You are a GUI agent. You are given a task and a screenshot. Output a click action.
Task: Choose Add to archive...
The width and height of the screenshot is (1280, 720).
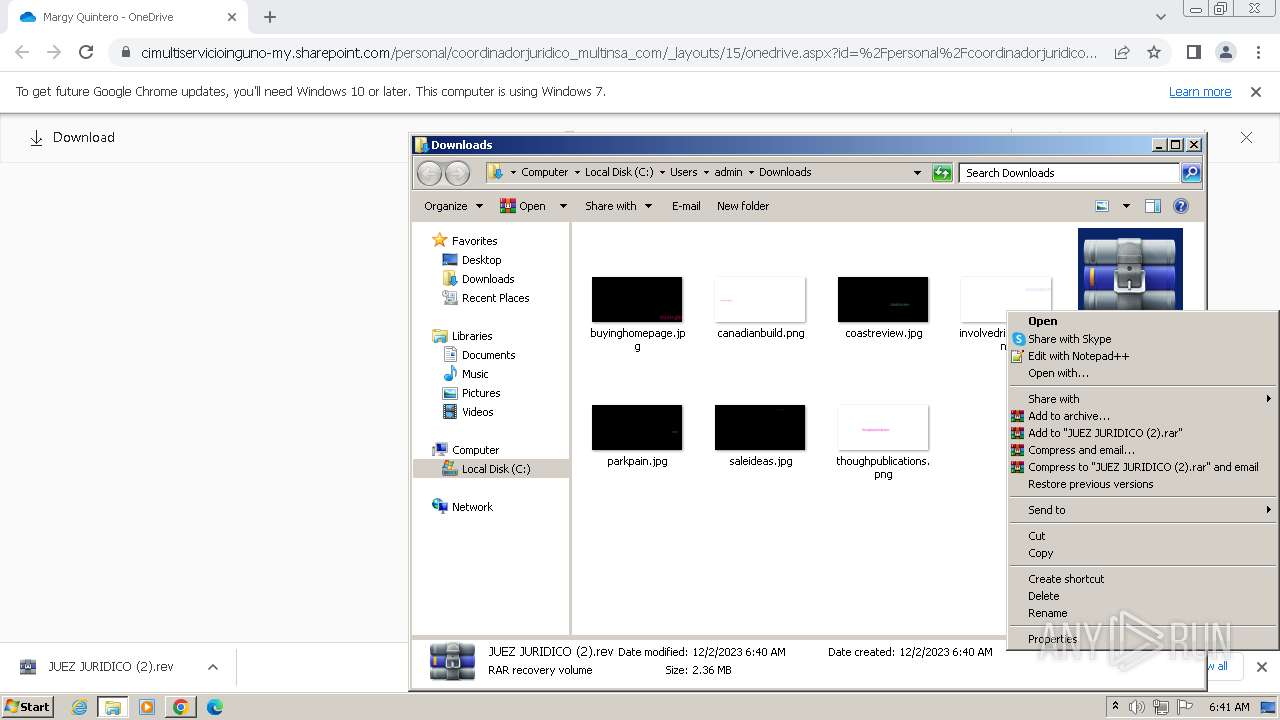click(x=1143, y=416)
